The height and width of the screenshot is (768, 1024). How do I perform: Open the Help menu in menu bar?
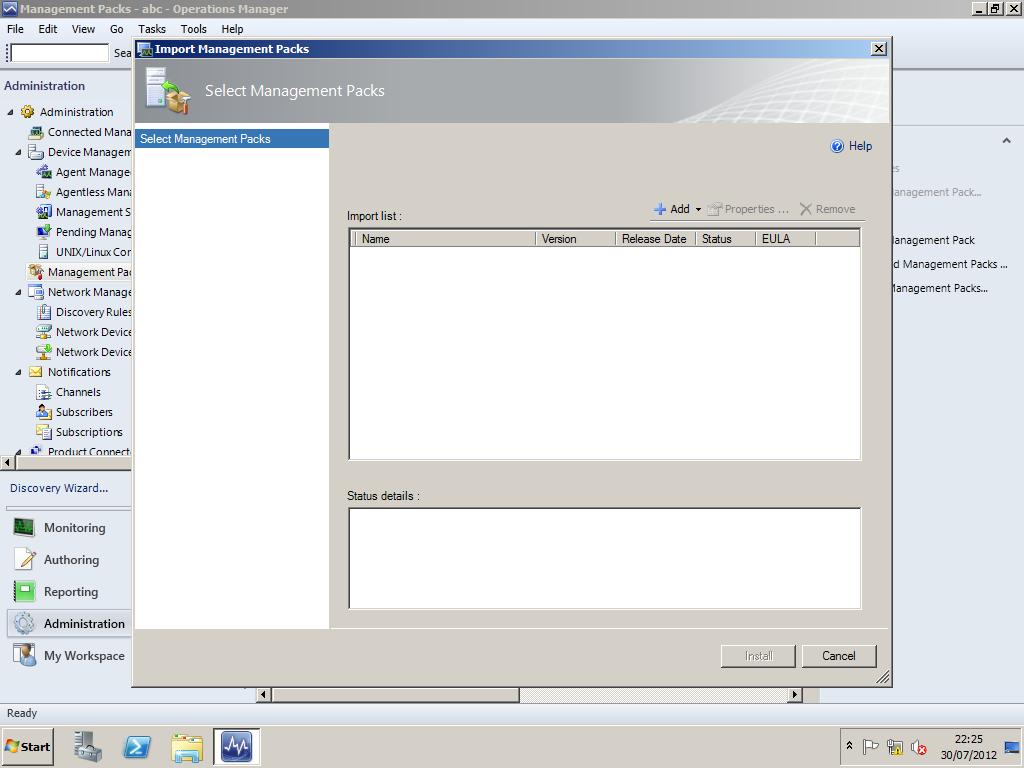[232, 29]
